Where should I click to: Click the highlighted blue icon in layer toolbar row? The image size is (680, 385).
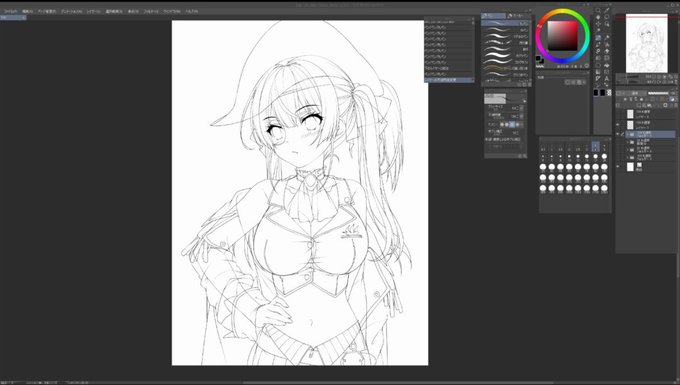coord(672,99)
